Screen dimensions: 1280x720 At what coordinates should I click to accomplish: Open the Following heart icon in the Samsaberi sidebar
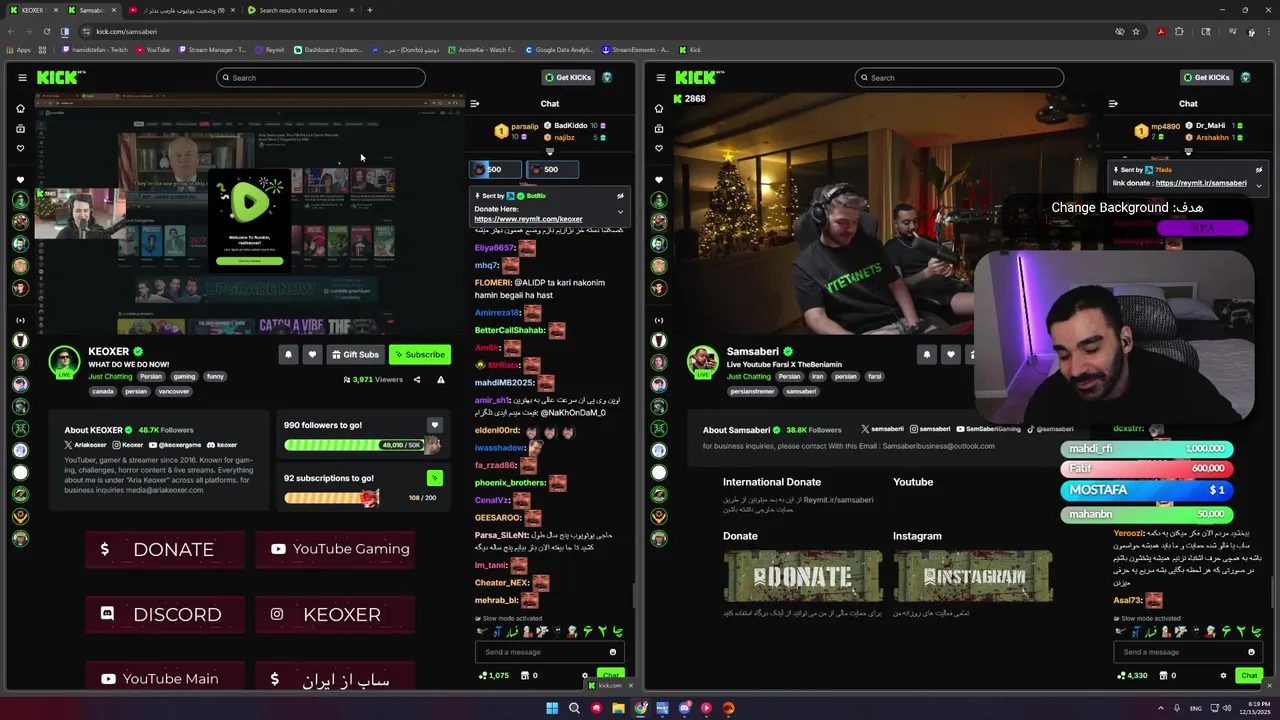click(658, 148)
